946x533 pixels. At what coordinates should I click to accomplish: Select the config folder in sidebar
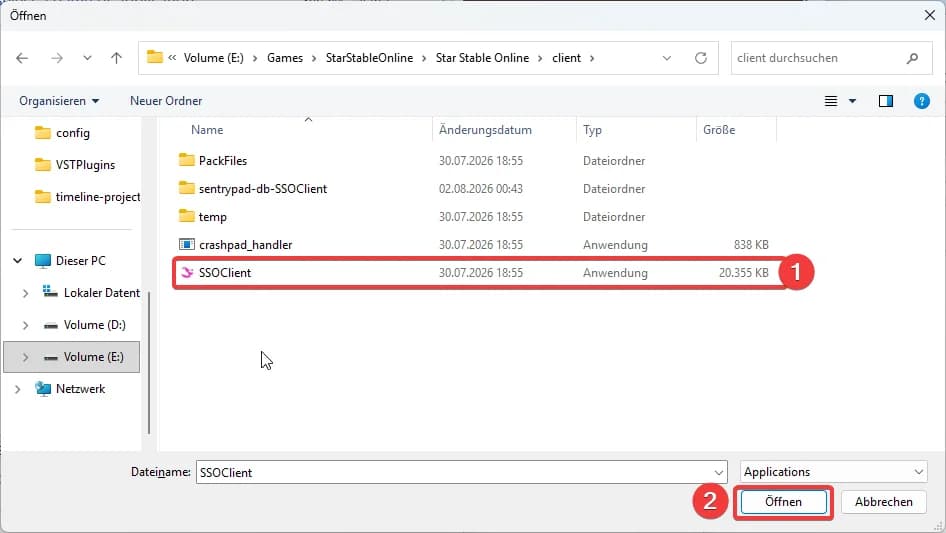tap(72, 133)
